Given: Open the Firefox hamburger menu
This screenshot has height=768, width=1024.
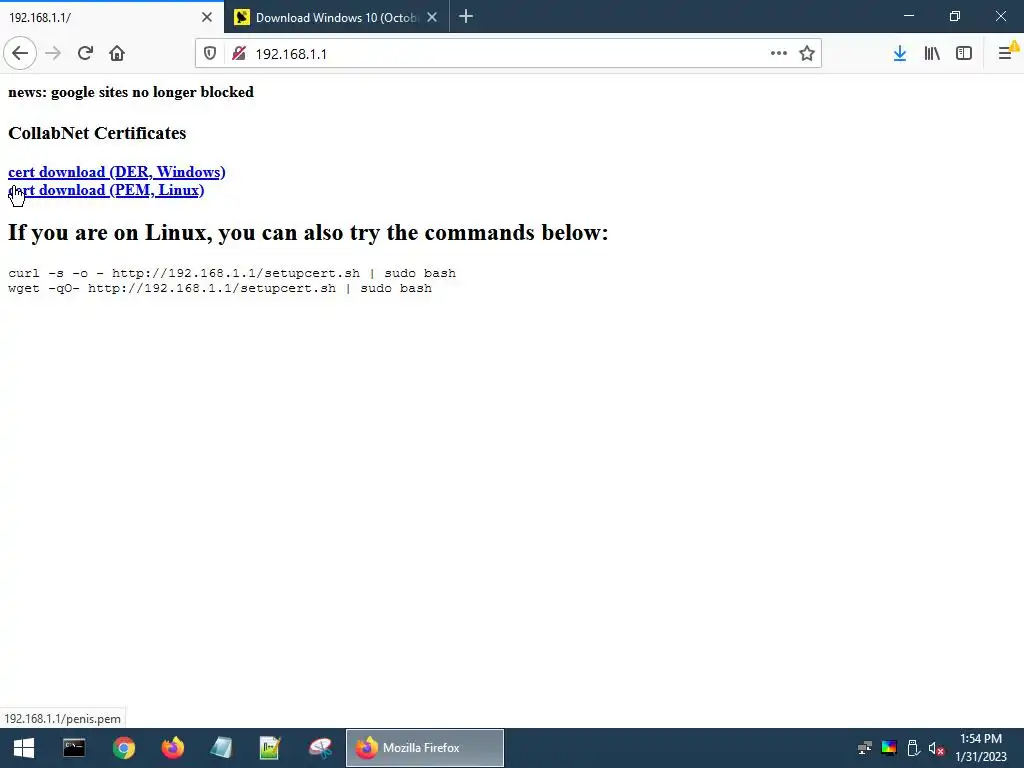Looking at the screenshot, I should [1006, 54].
